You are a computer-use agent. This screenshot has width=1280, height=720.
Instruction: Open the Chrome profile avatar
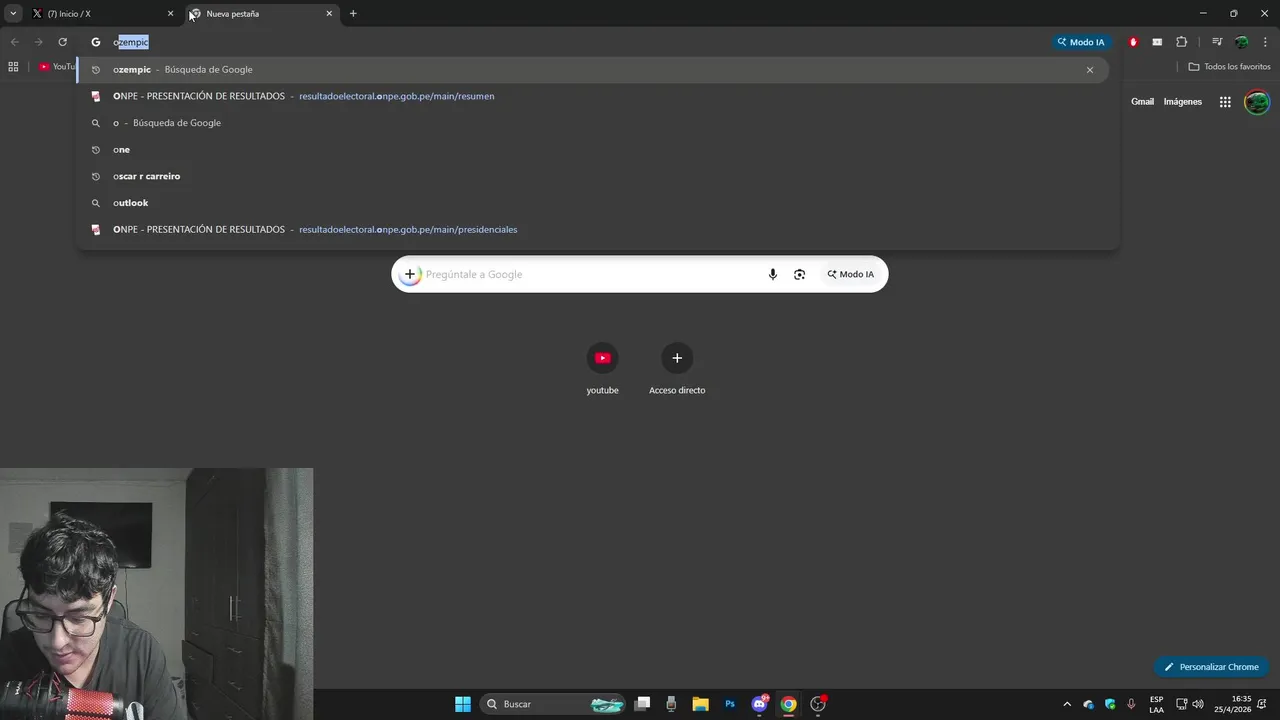(x=1241, y=42)
